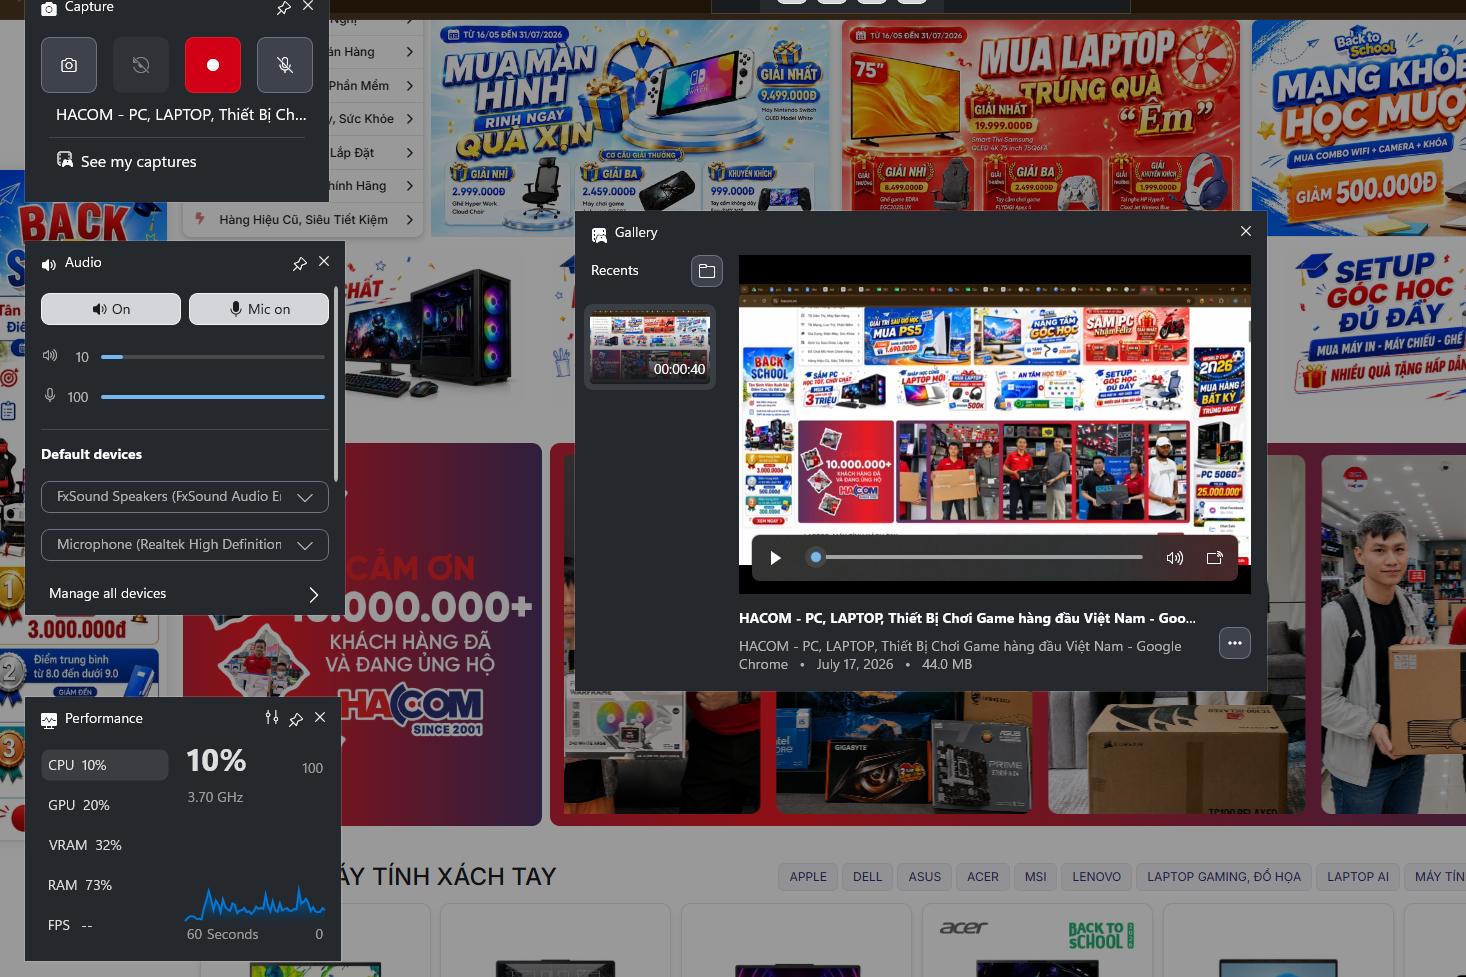
Task: Expand the Phần Mềm menu arrow
Action: click(410, 86)
